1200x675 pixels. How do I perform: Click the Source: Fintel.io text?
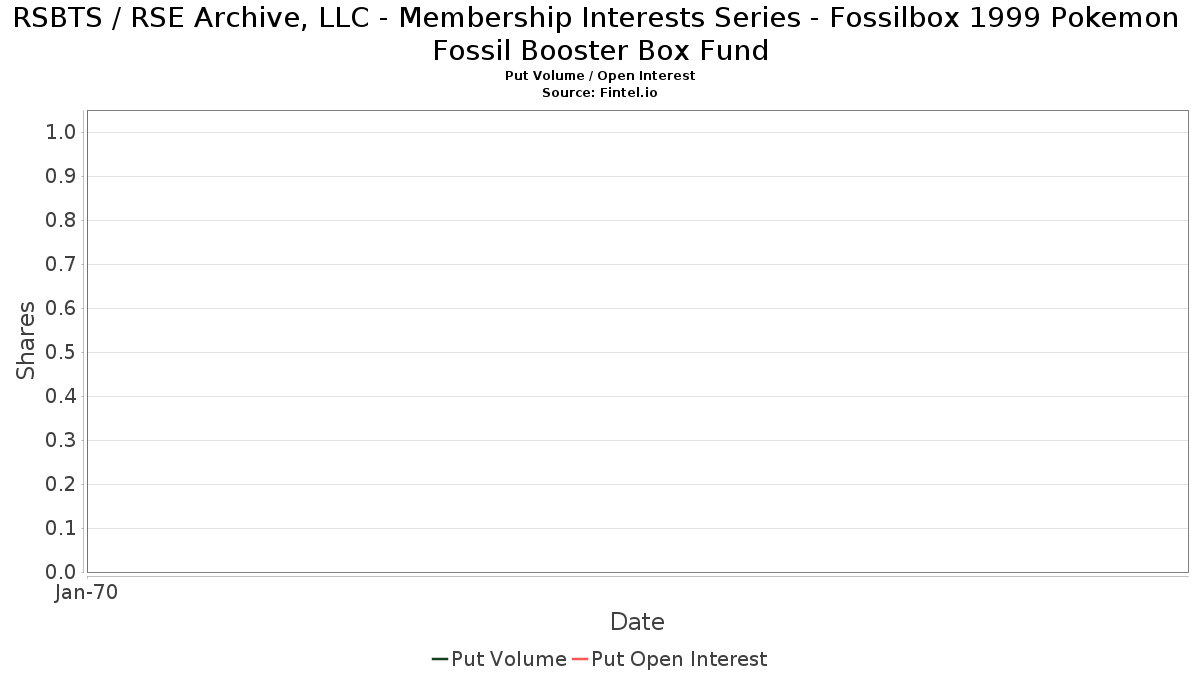click(600, 92)
